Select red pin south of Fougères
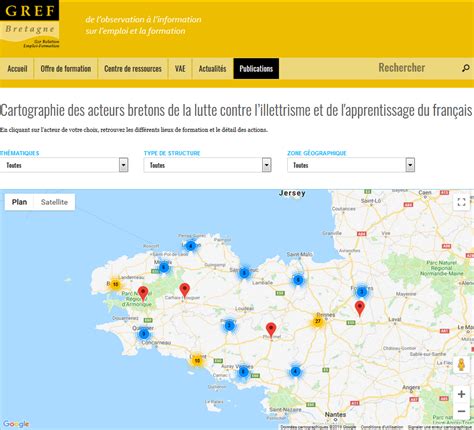 (360, 308)
